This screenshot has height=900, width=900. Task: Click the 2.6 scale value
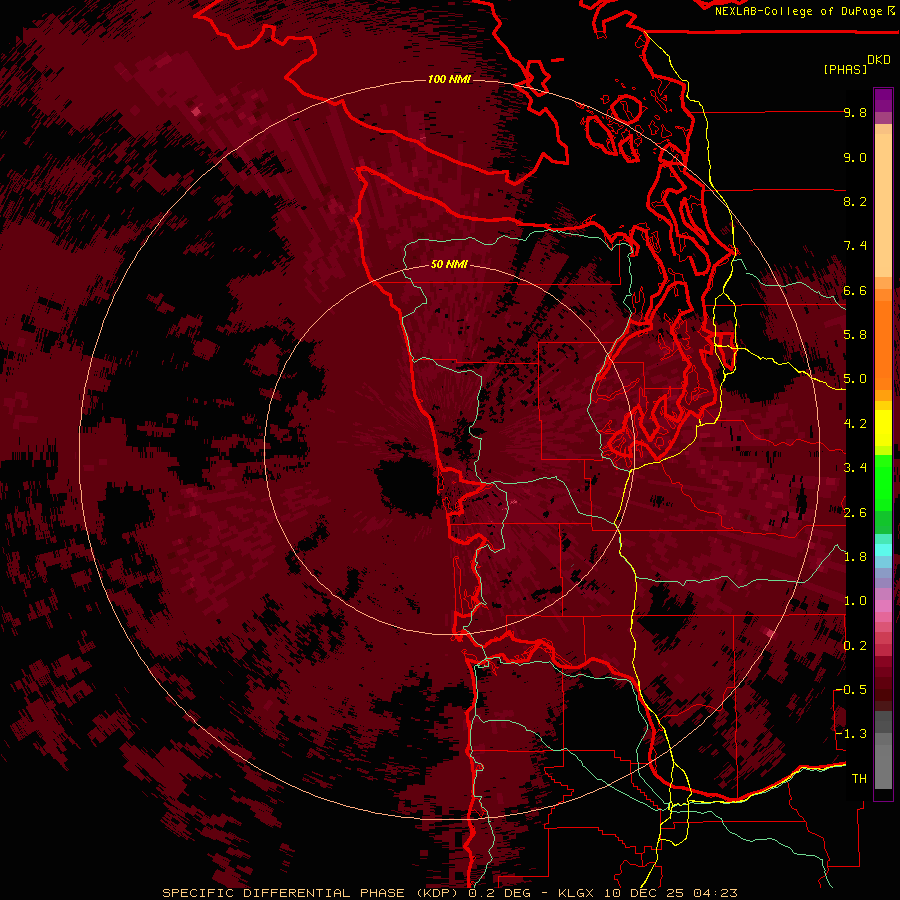point(855,513)
